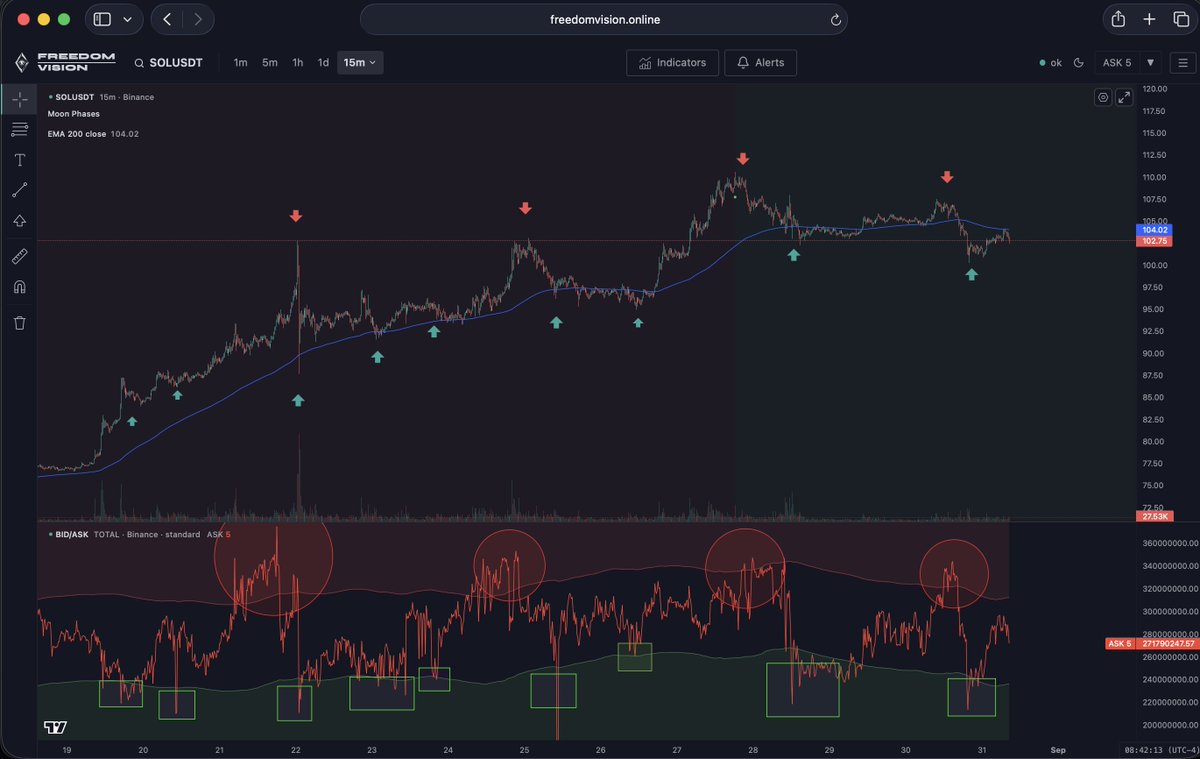This screenshot has height=759, width=1200.
Task: Click the Freedom Vision logo
Action: tap(64, 62)
